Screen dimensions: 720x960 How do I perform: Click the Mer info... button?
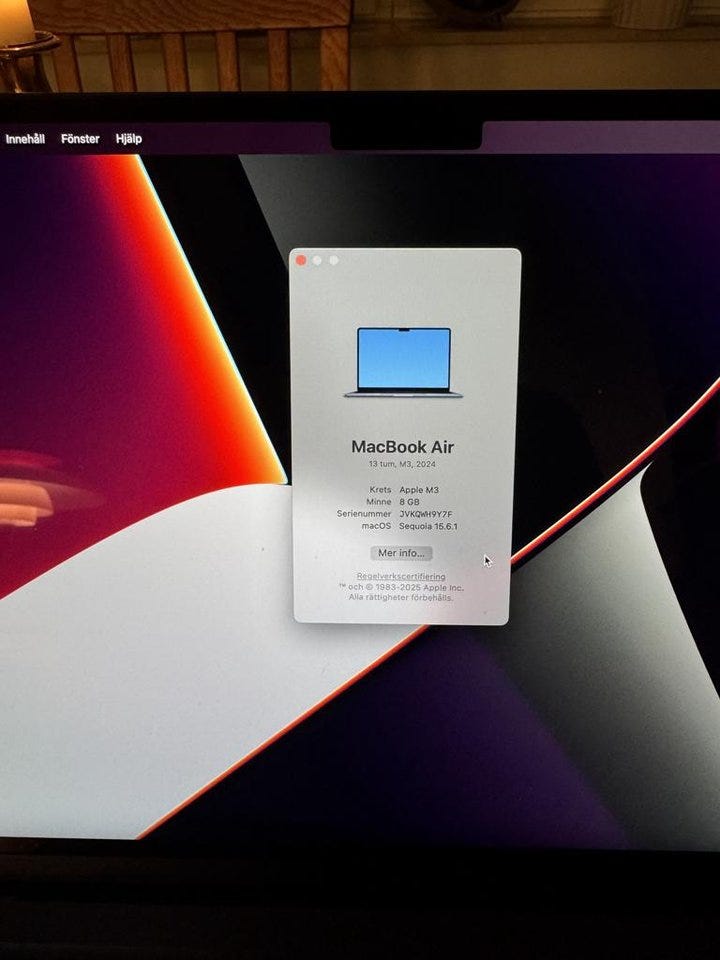click(x=401, y=553)
